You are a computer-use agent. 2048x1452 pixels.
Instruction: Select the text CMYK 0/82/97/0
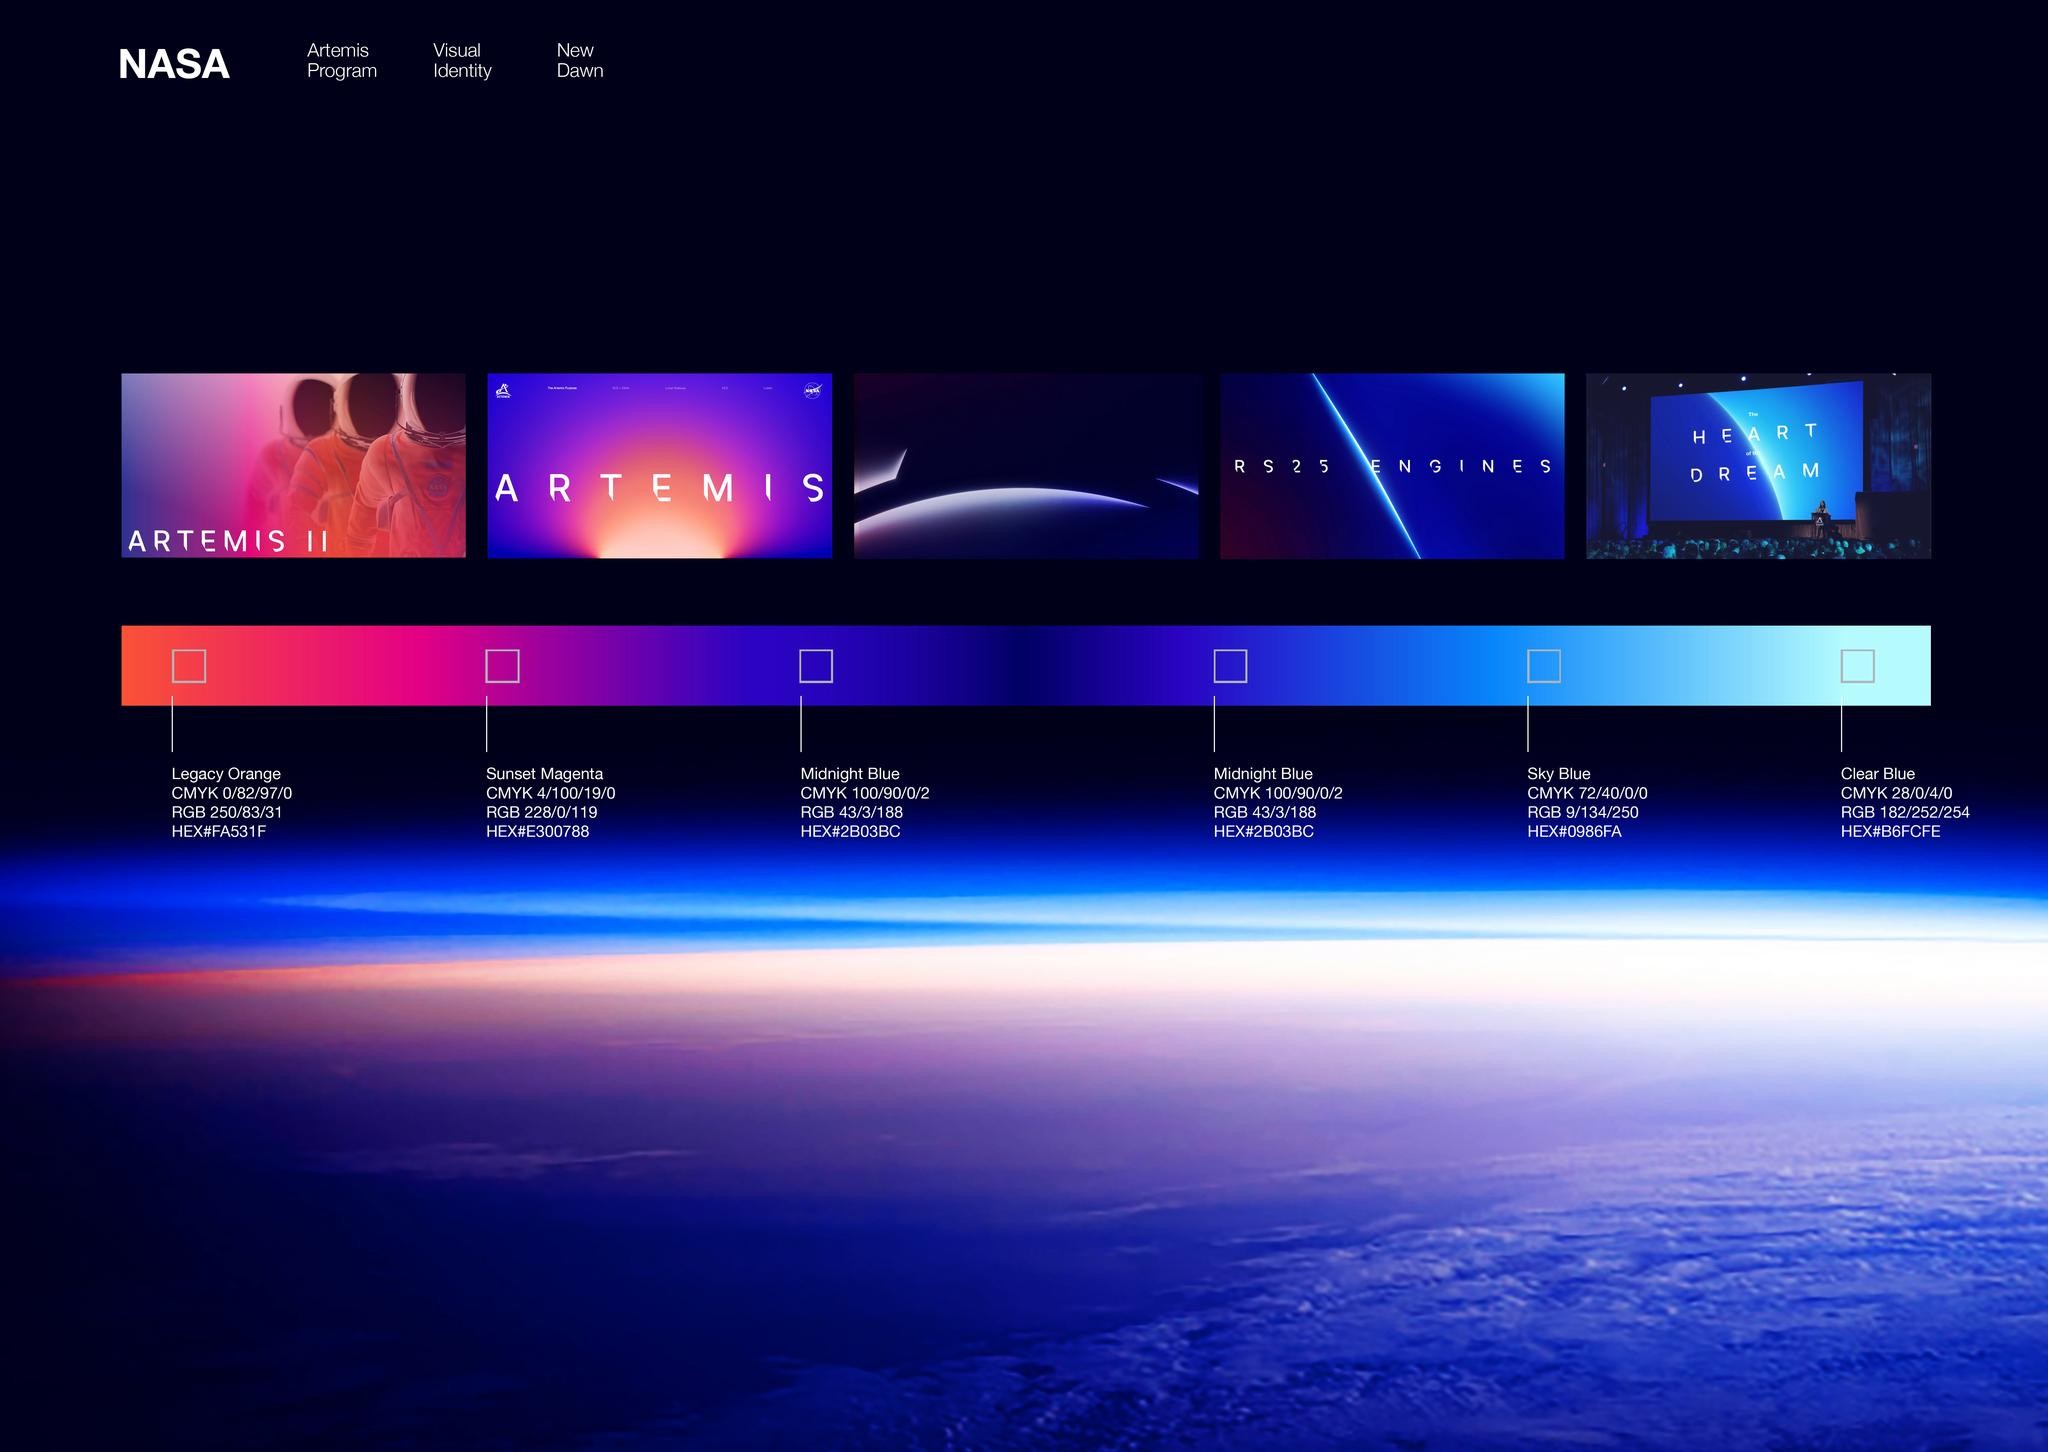[232, 793]
